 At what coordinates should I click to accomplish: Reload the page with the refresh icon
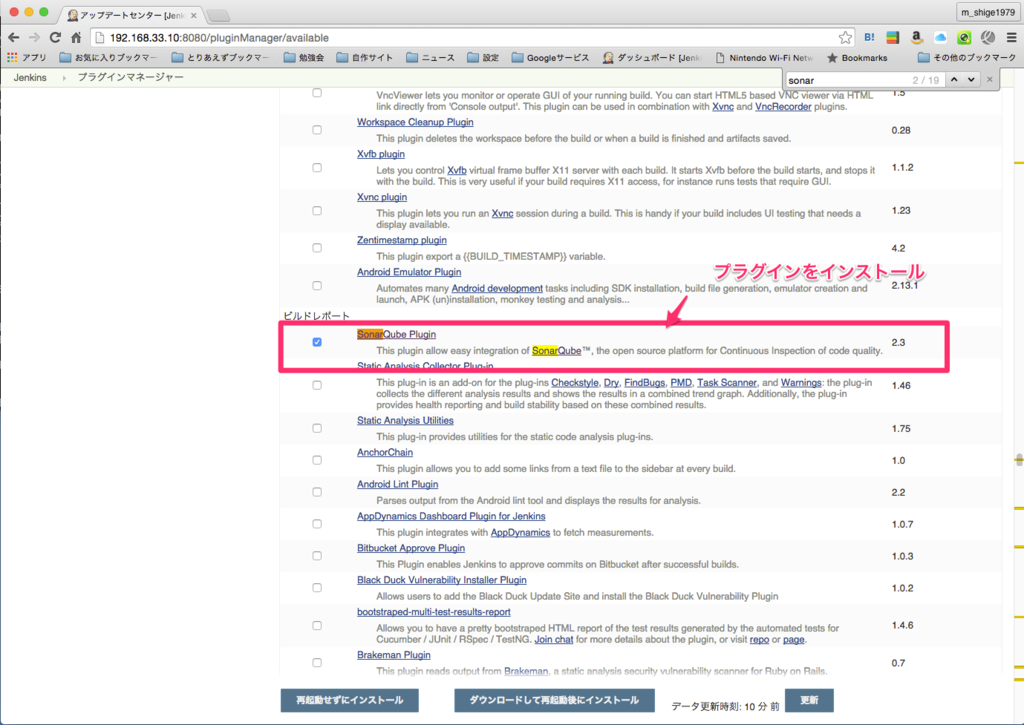tap(56, 38)
